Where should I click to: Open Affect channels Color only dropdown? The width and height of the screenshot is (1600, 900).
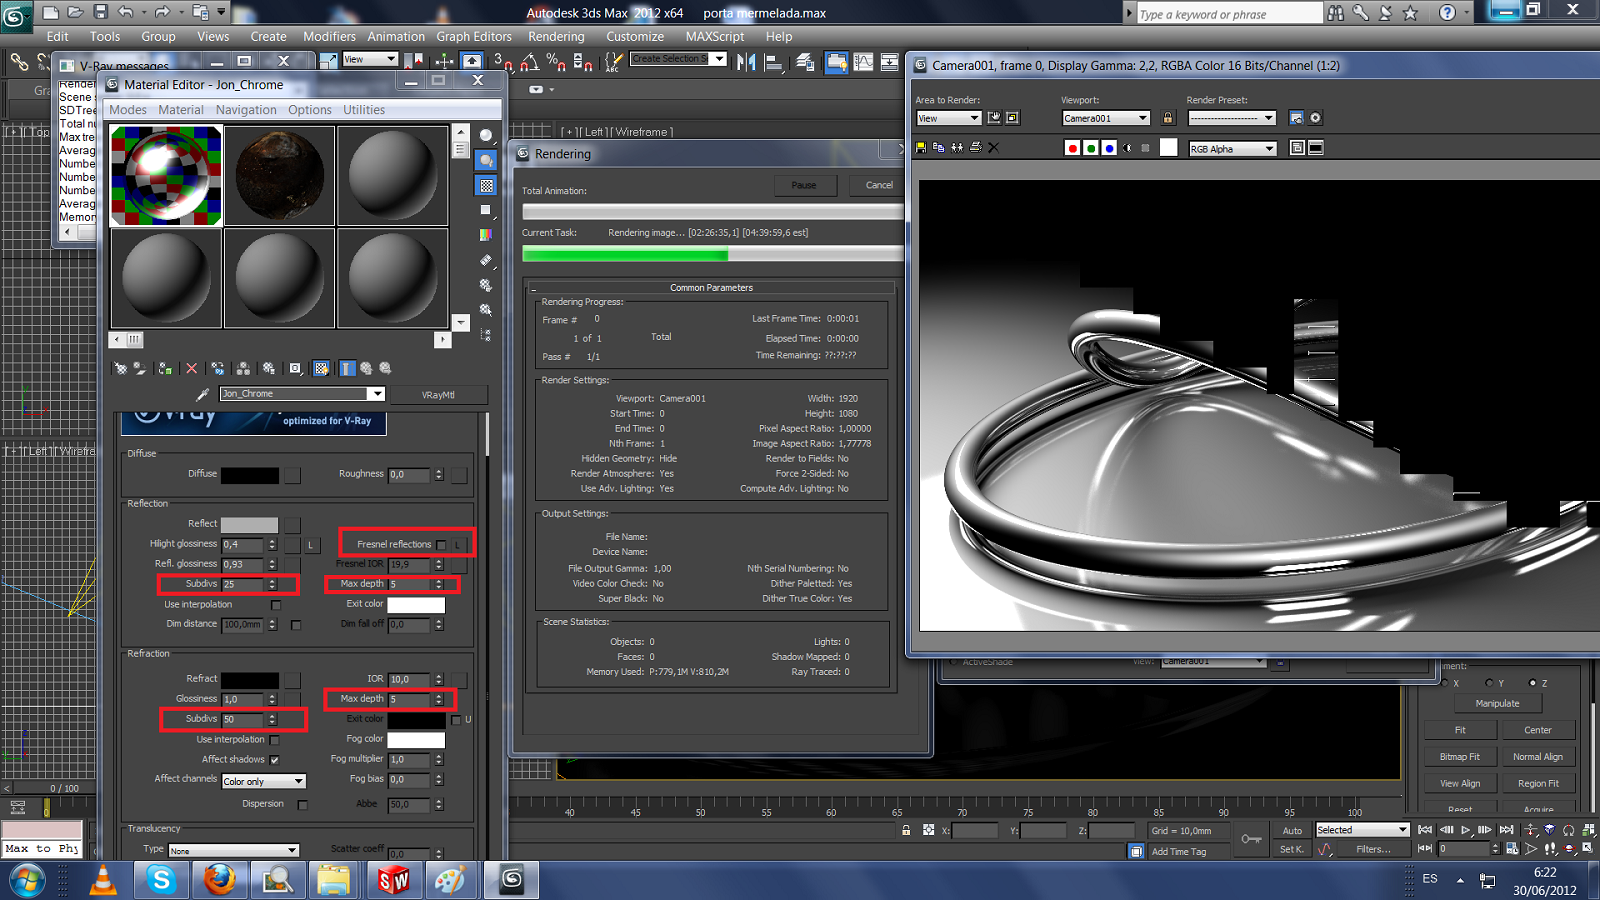pyautogui.click(x=263, y=781)
